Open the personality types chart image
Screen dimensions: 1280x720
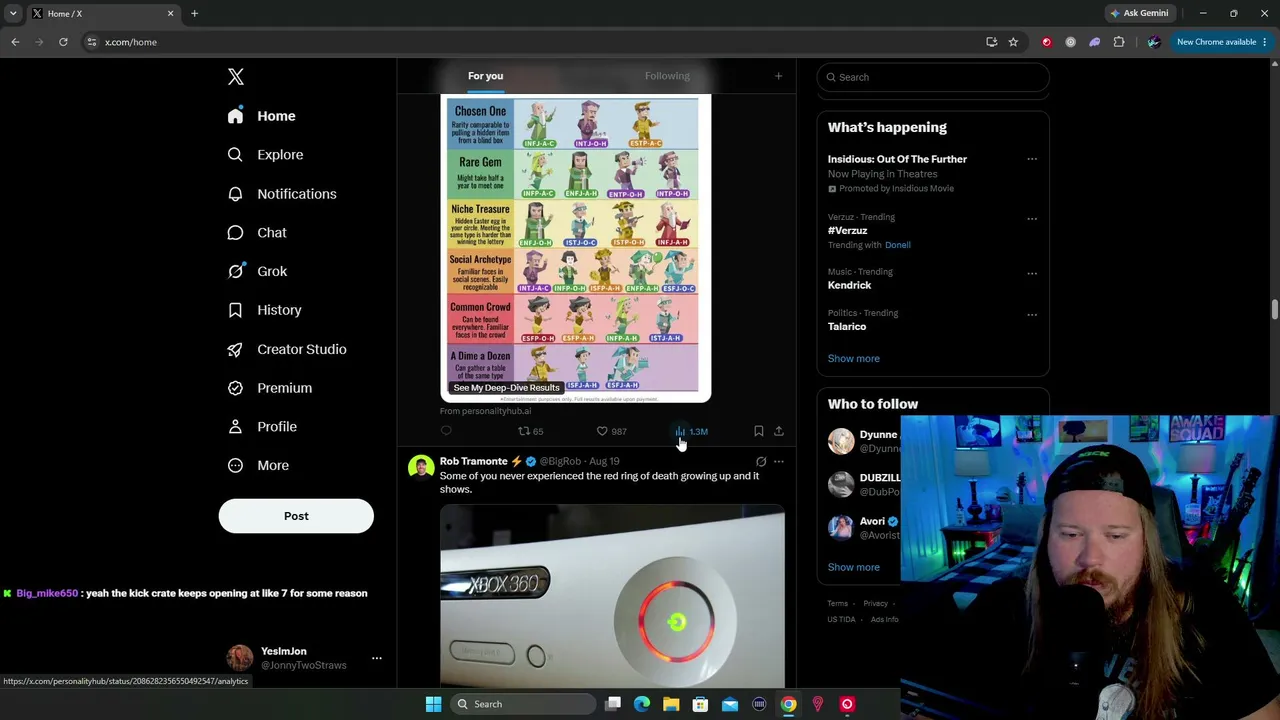click(x=575, y=248)
